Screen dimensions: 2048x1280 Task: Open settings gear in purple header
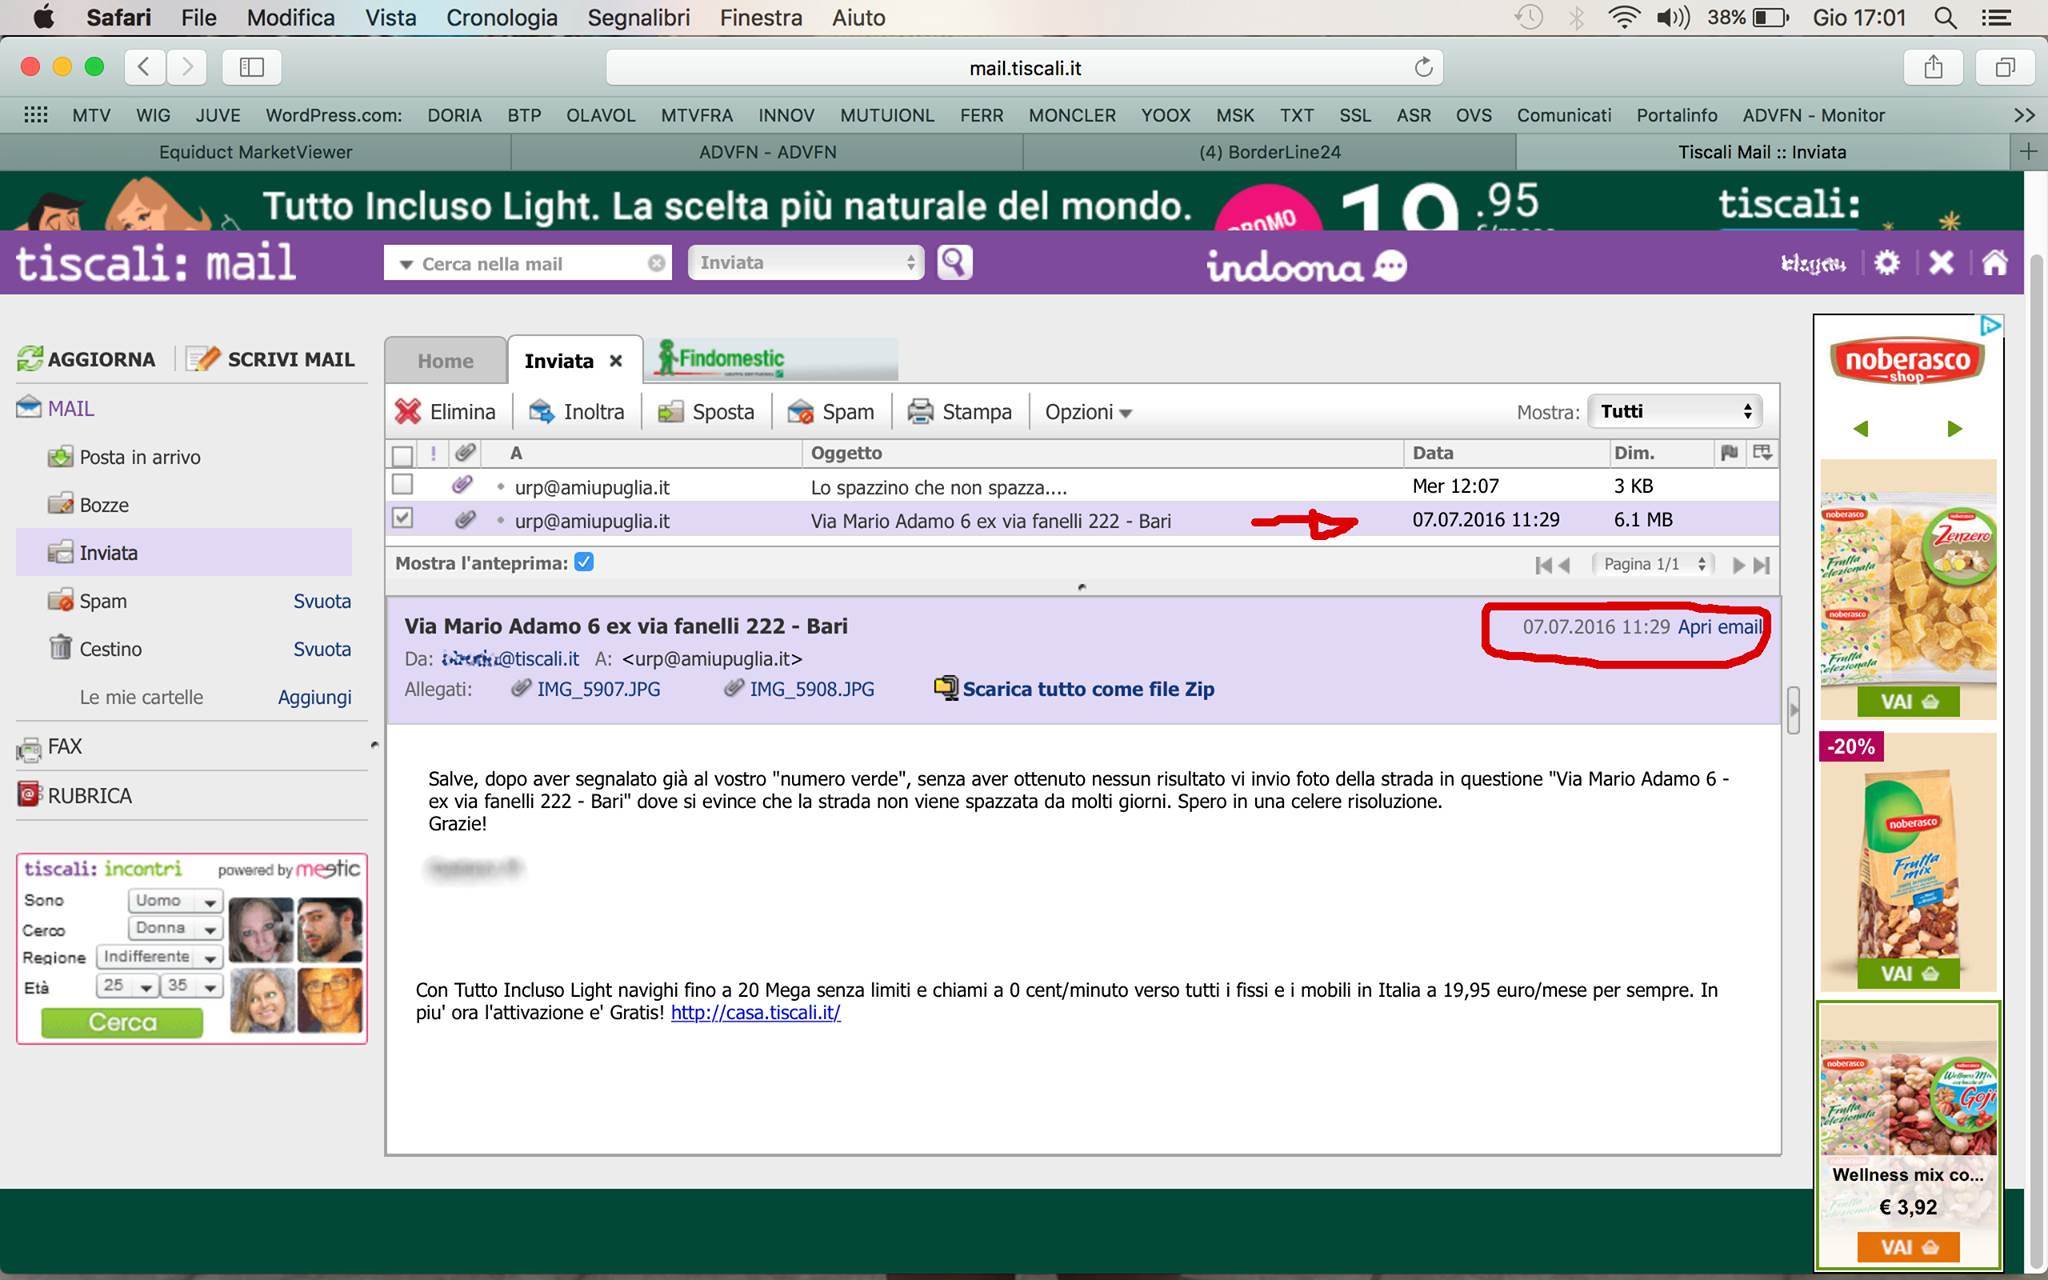coord(1887,263)
